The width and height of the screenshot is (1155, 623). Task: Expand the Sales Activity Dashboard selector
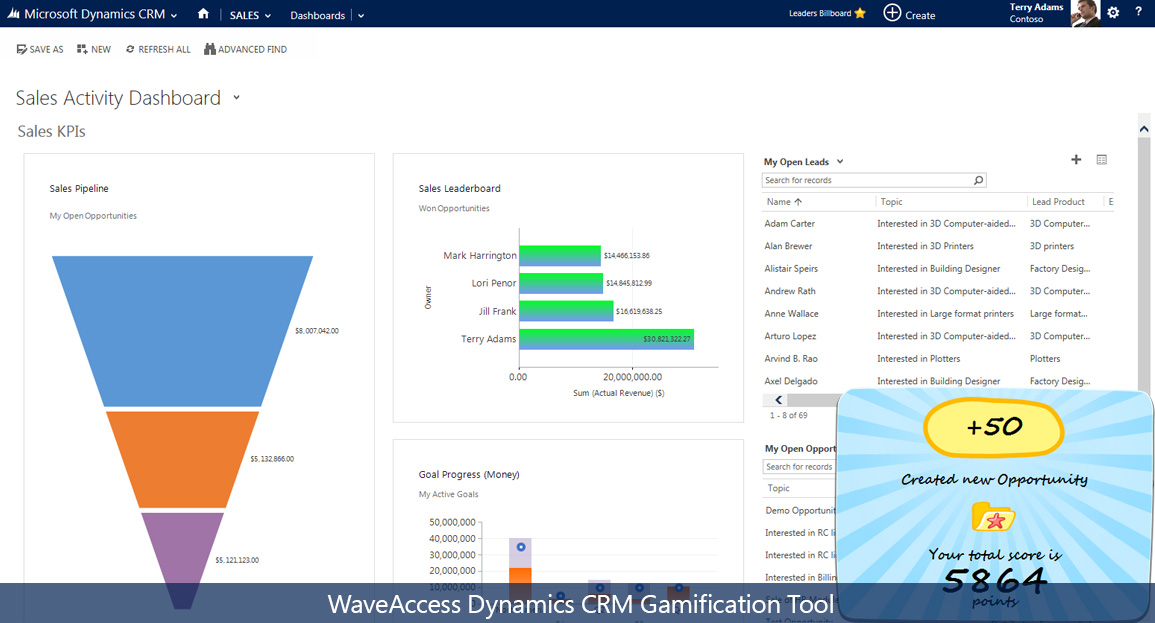236,97
